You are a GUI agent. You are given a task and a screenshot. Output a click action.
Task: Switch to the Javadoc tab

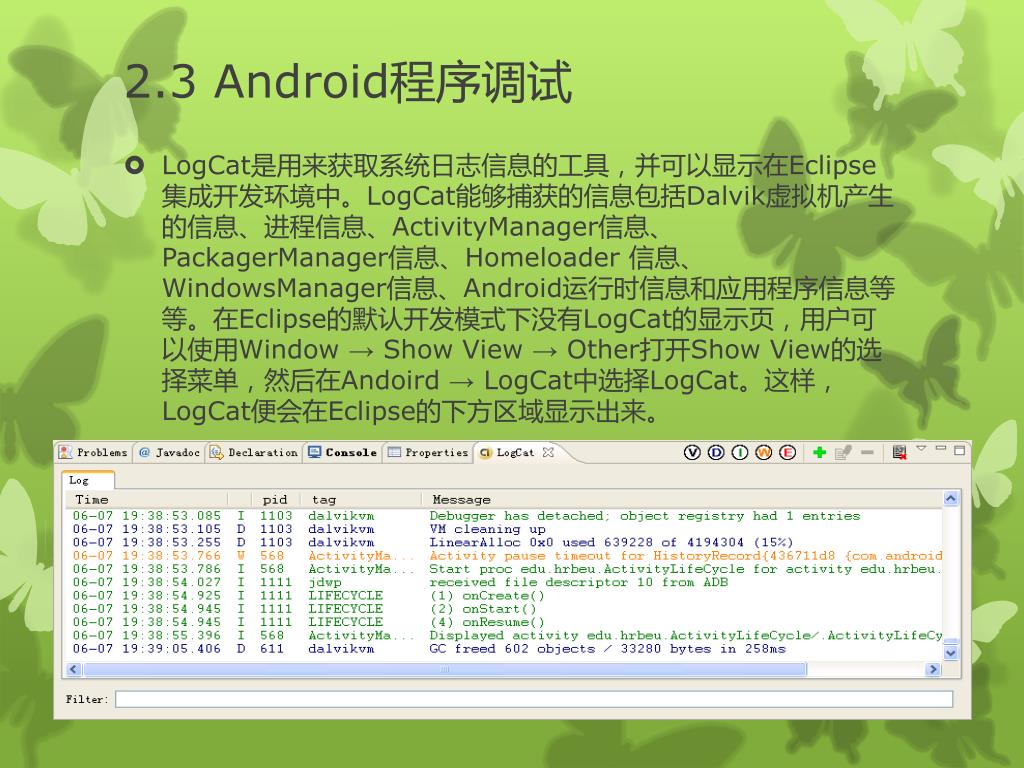coord(170,452)
